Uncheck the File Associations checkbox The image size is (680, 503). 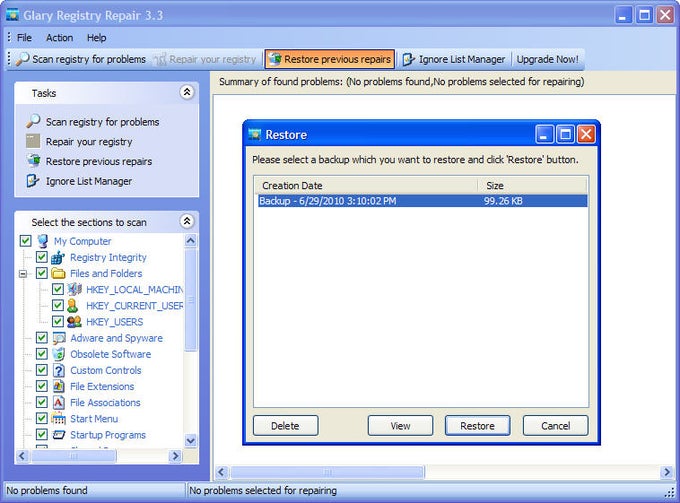[42, 402]
